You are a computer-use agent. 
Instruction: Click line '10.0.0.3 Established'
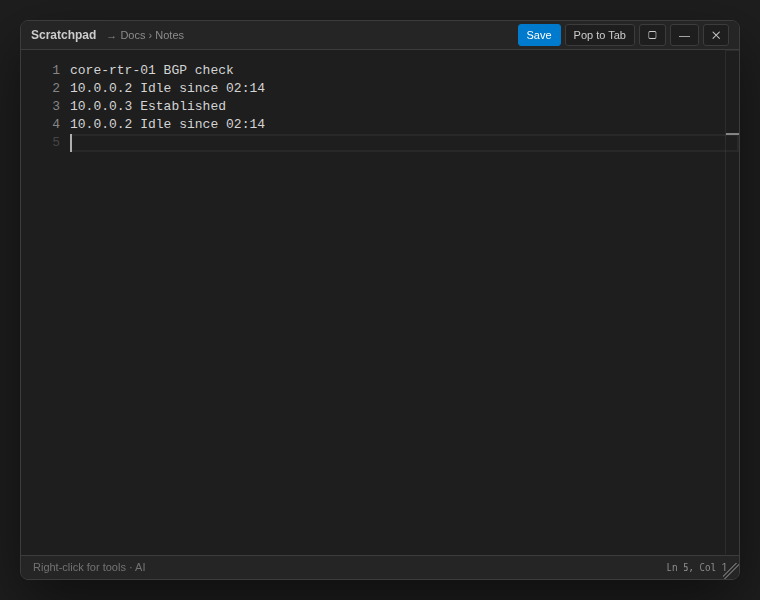tap(148, 106)
